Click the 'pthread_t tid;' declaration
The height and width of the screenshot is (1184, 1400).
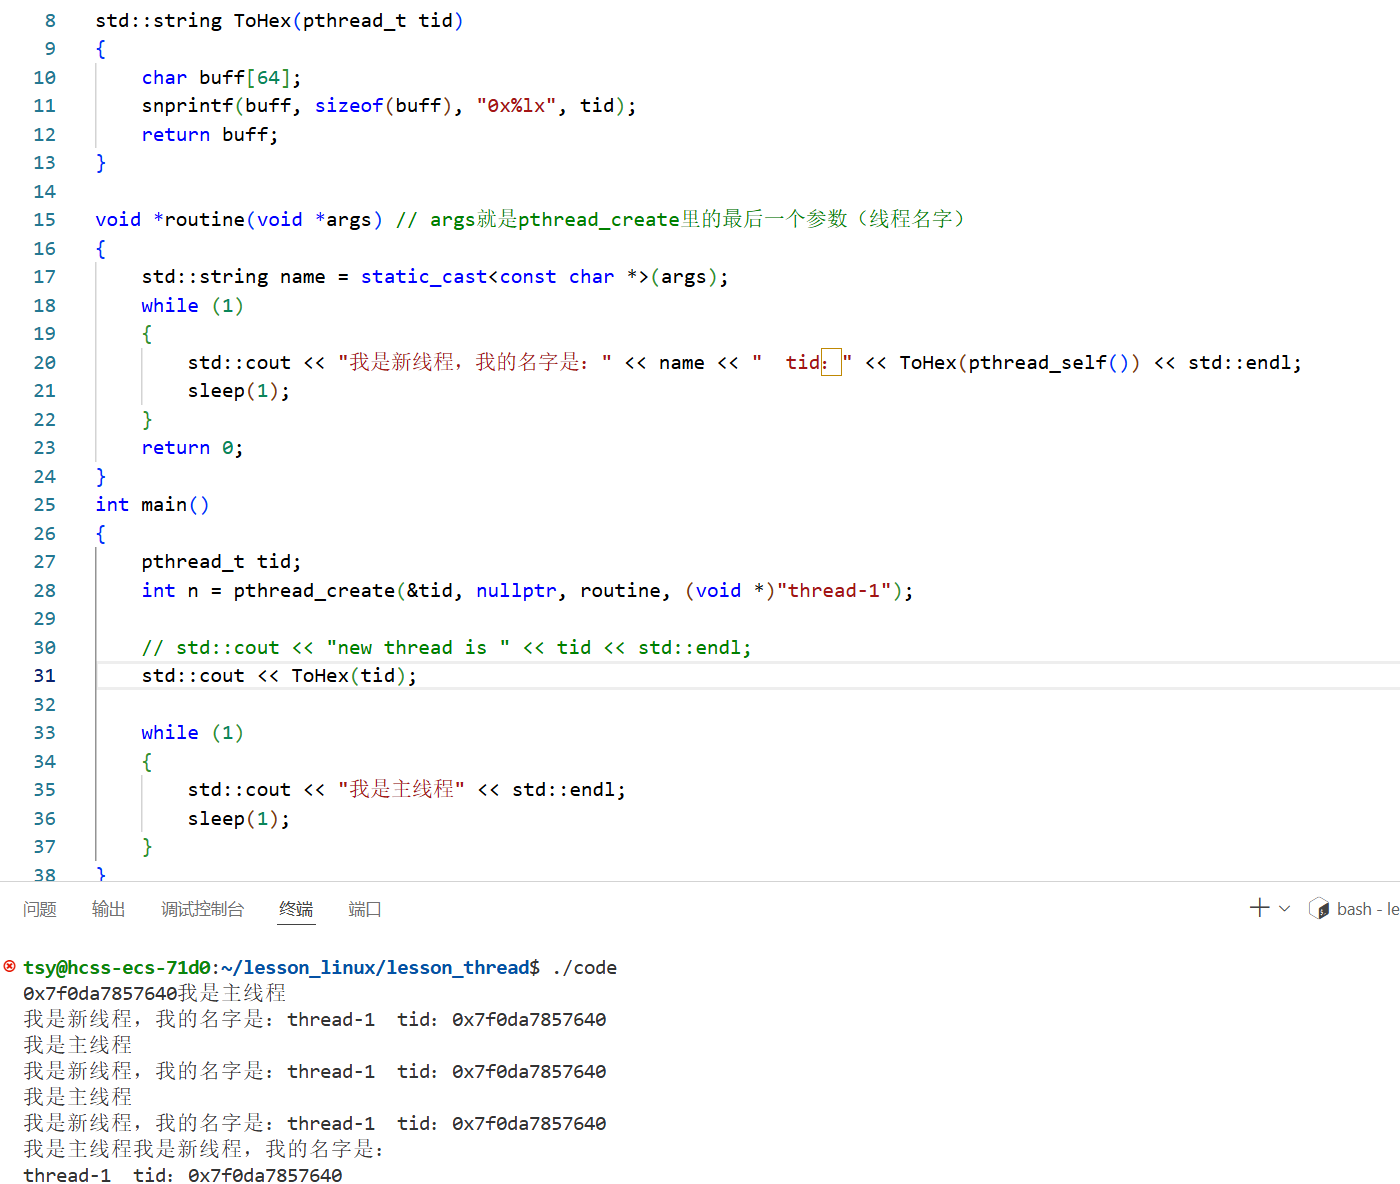coord(221,562)
